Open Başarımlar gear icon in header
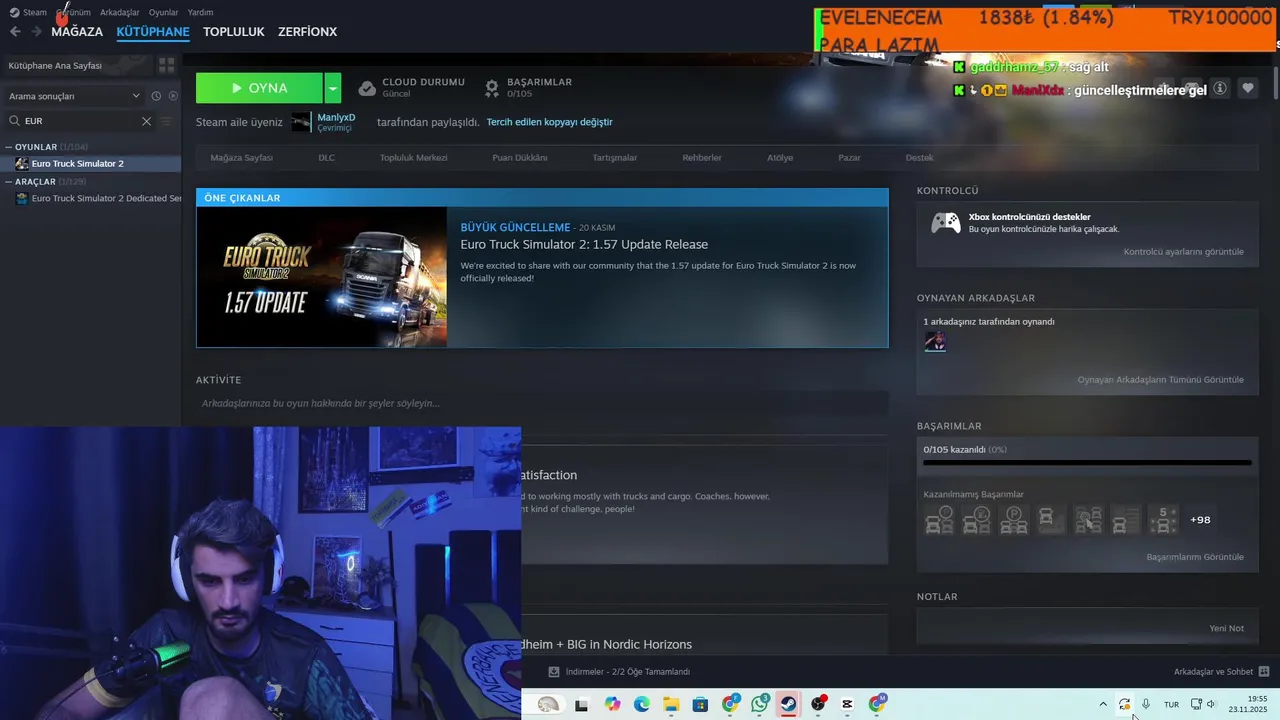Viewport: 1280px width, 720px height. pyautogui.click(x=492, y=88)
